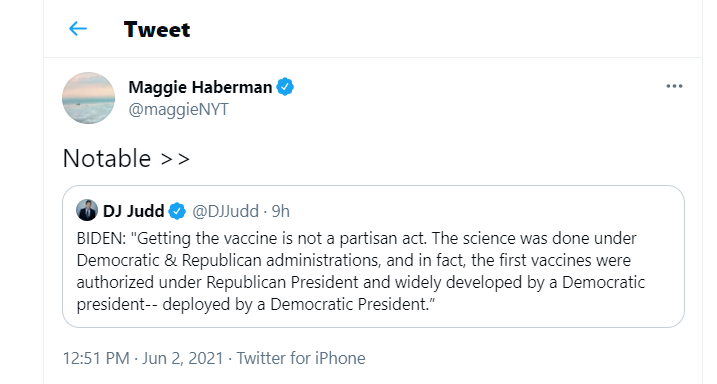Open the @maggieNYT handle link
The image size is (717, 384).
click(178, 110)
